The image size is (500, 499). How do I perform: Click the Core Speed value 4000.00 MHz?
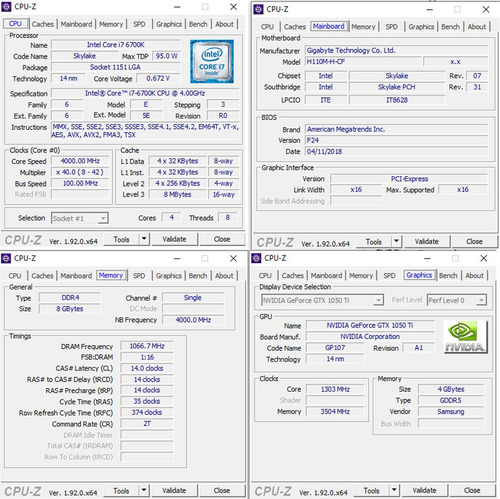tap(80, 161)
